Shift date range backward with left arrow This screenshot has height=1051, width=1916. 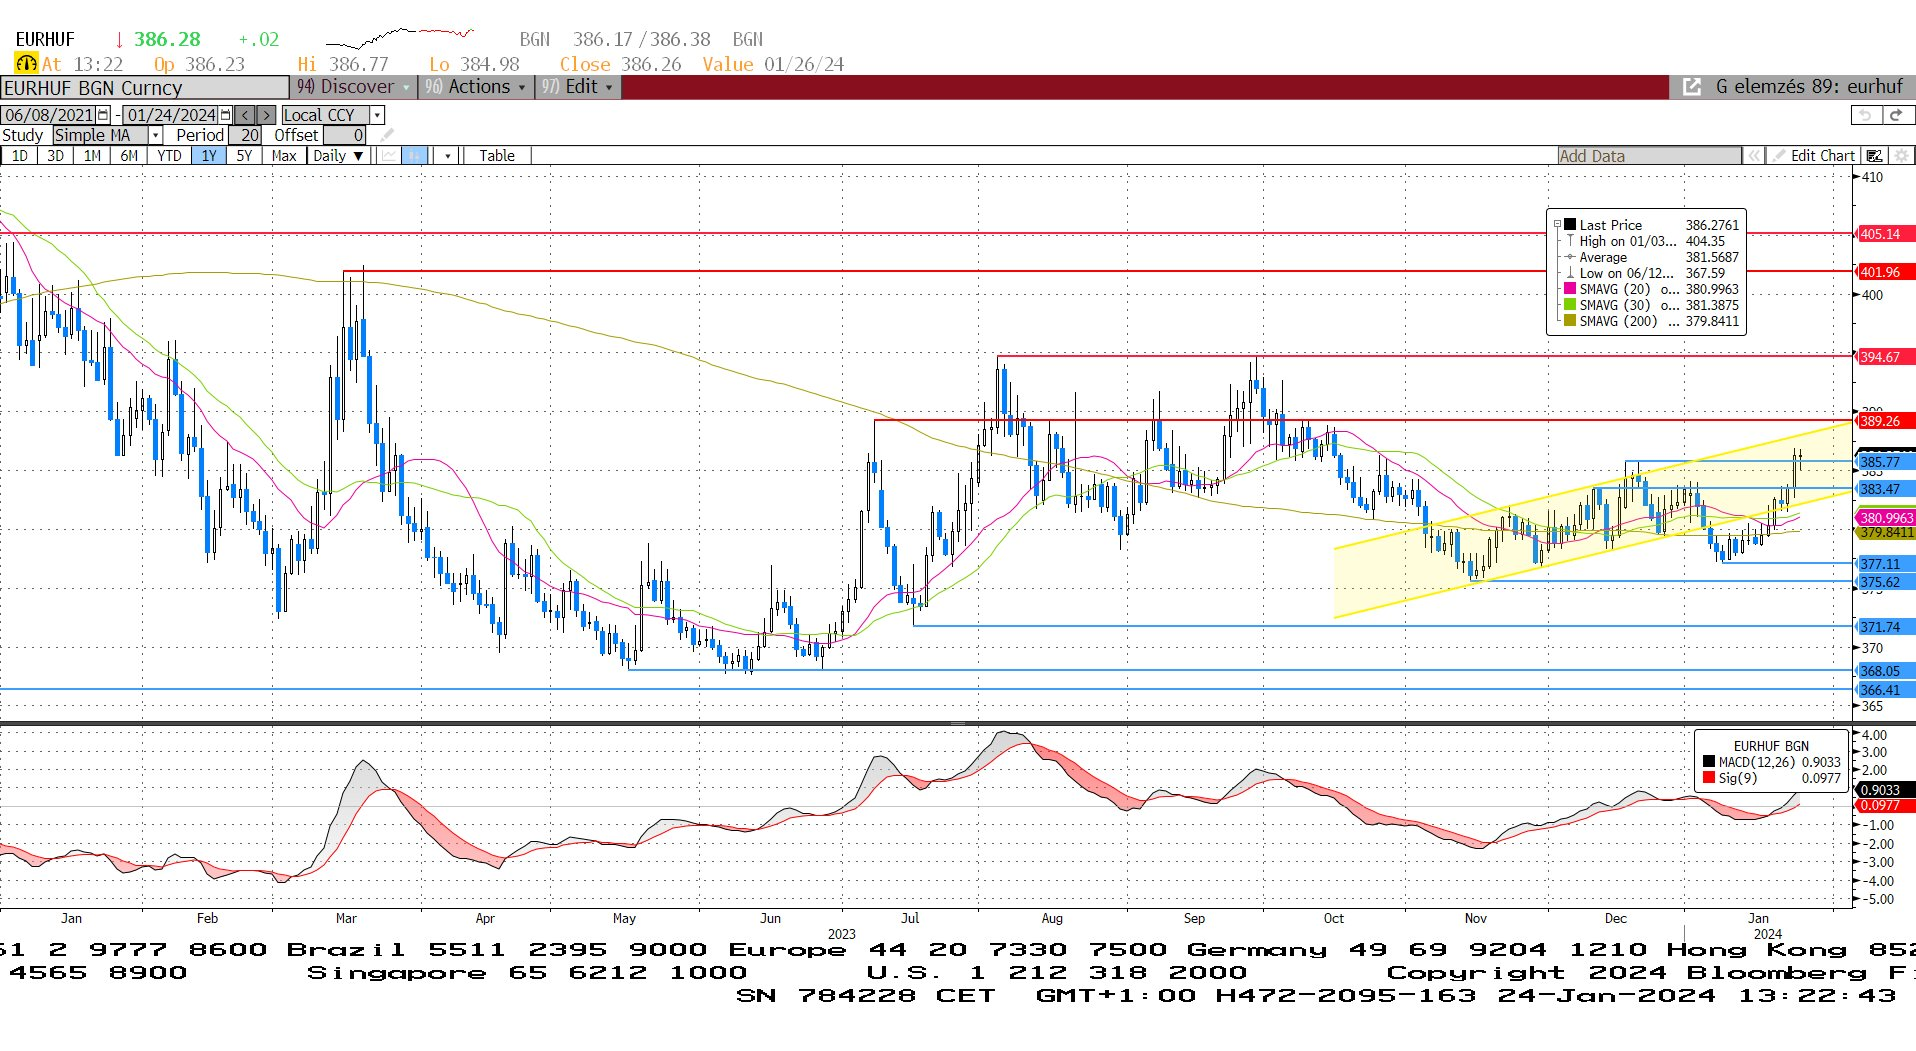click(246, 115)
